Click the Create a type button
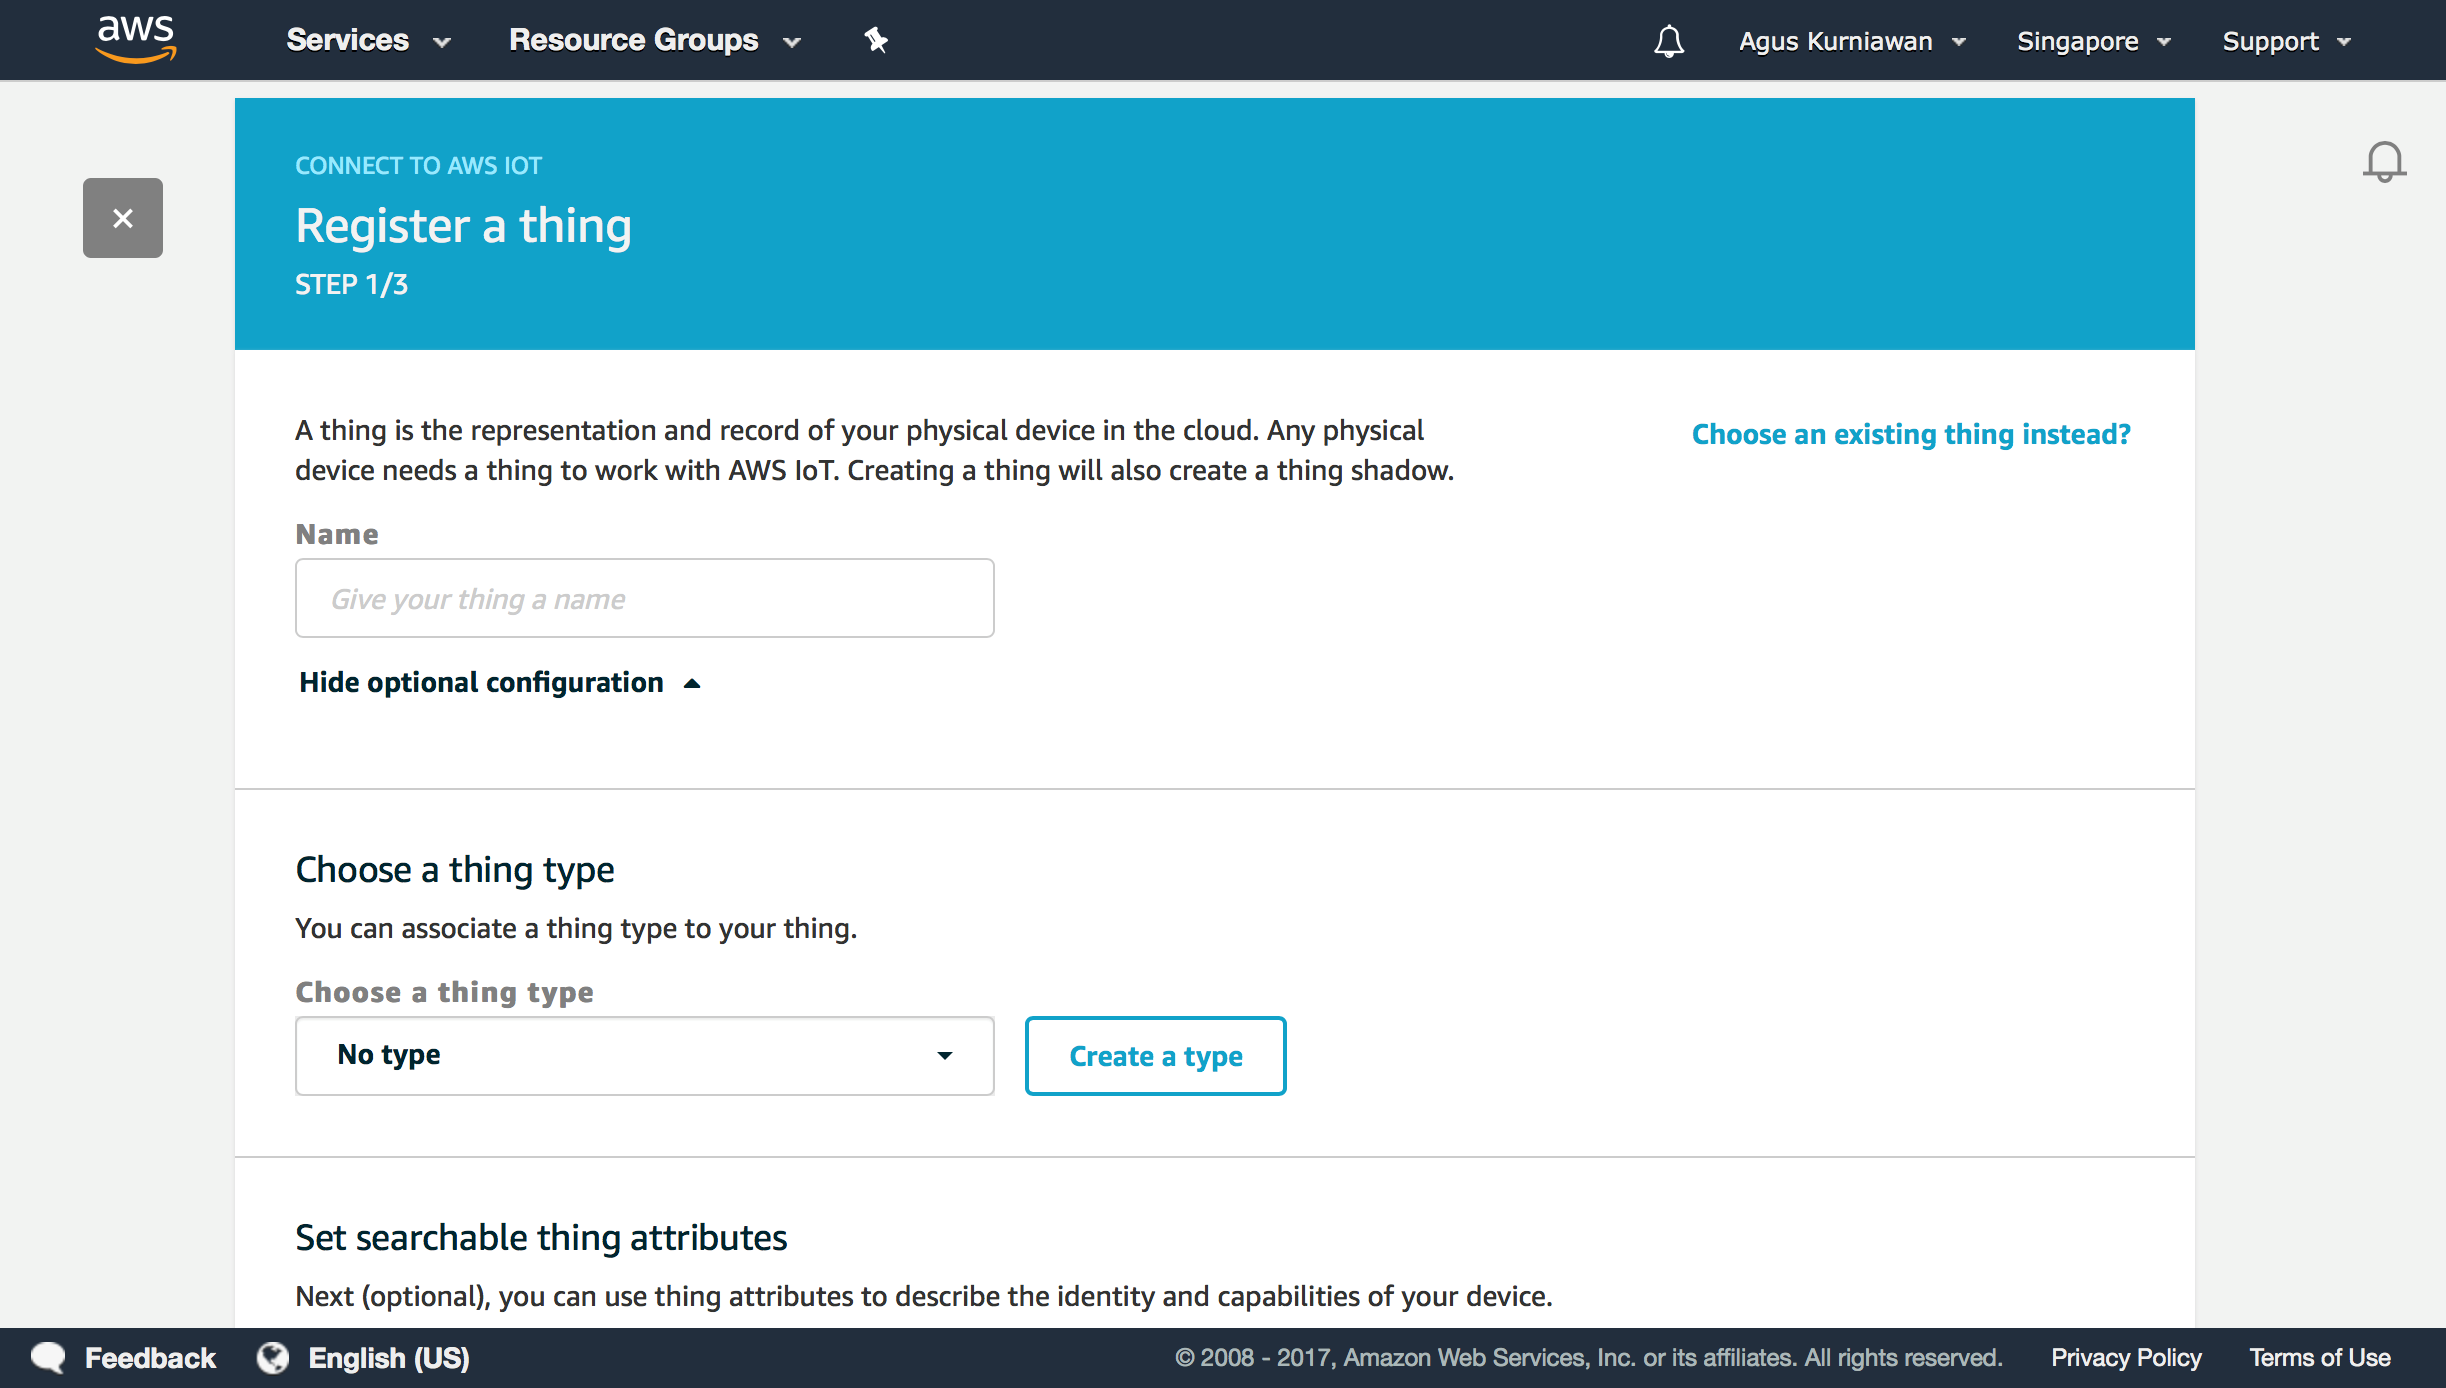The height and width of the screenshot is (1388, 2446). (1155, 1055)
